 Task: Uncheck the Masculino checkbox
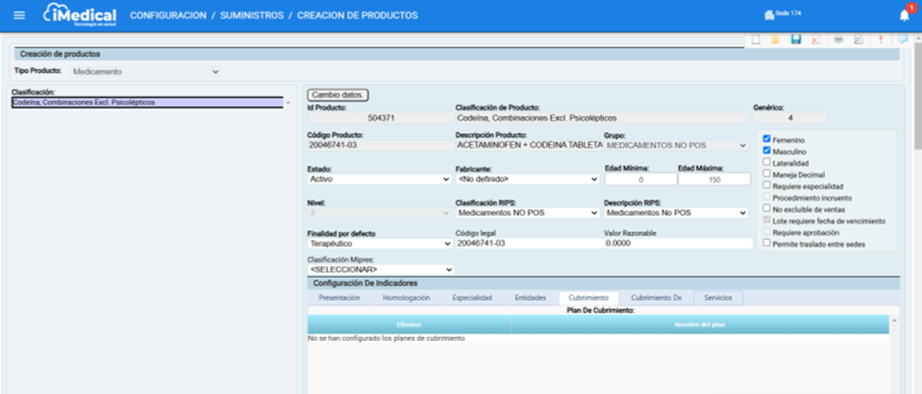tap(767, 151)
